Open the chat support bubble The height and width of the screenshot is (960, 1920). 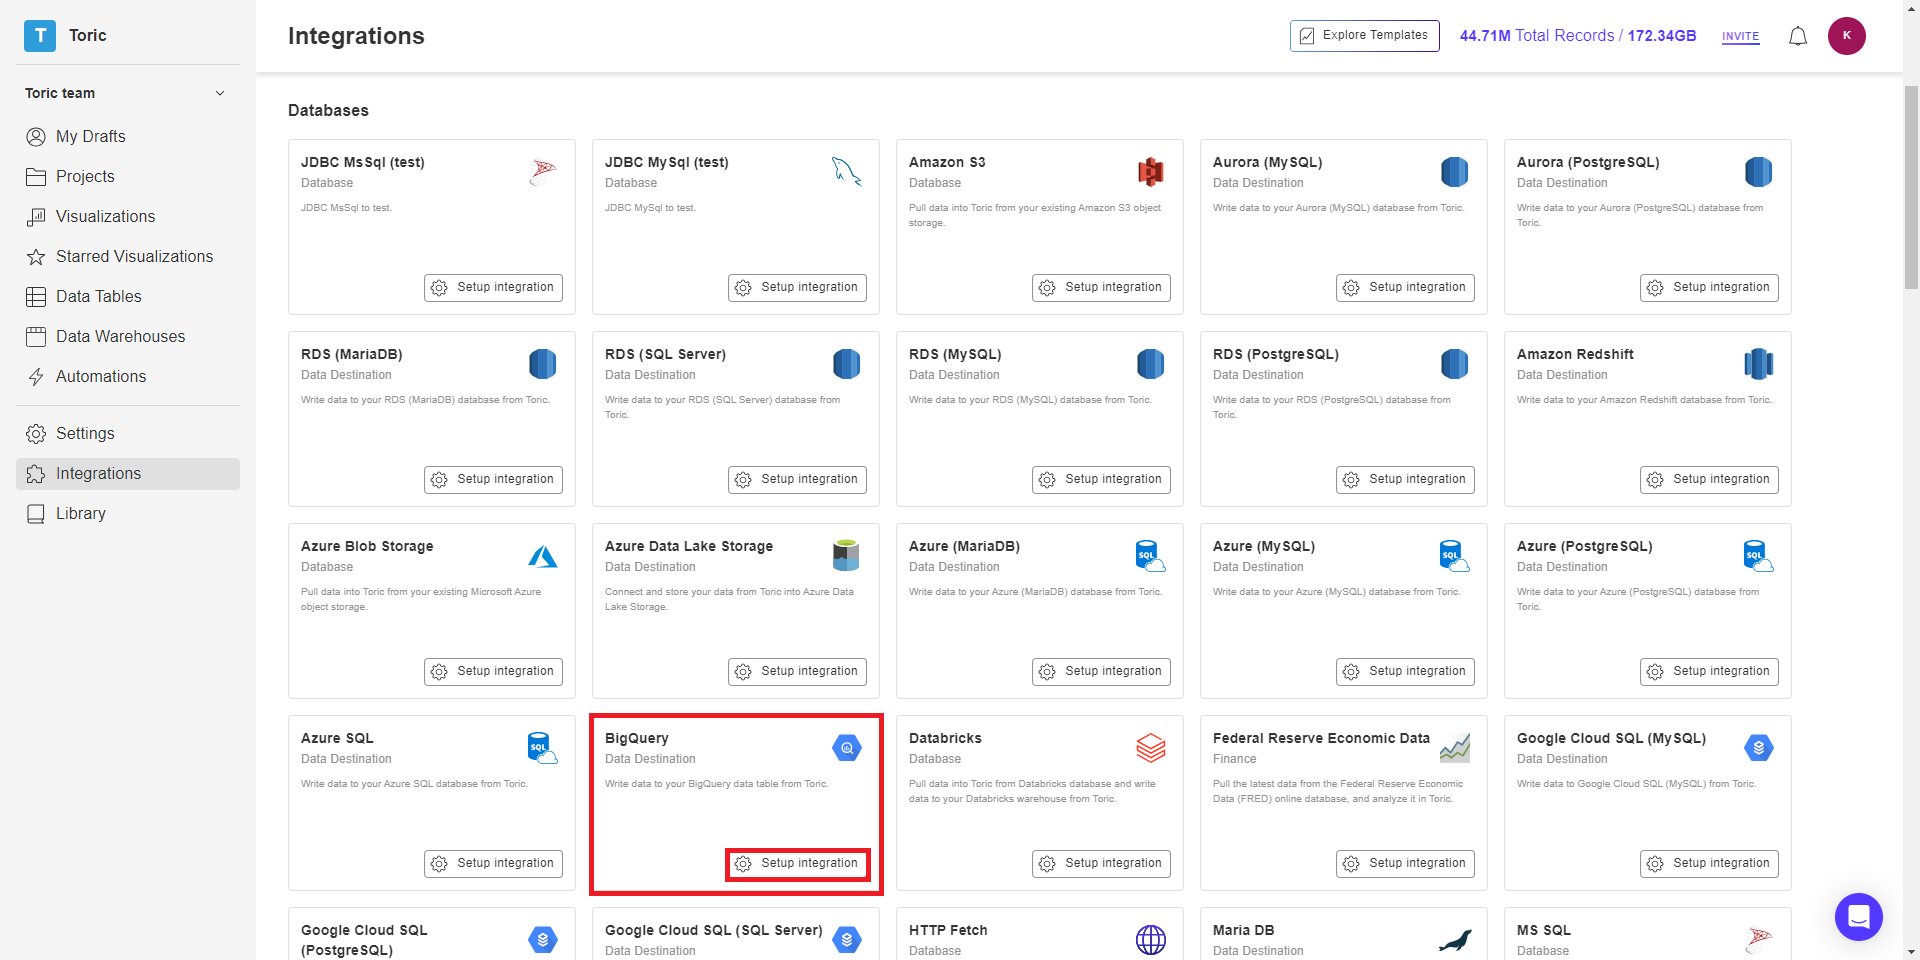pyautogui.click(x=1859, y=917)
